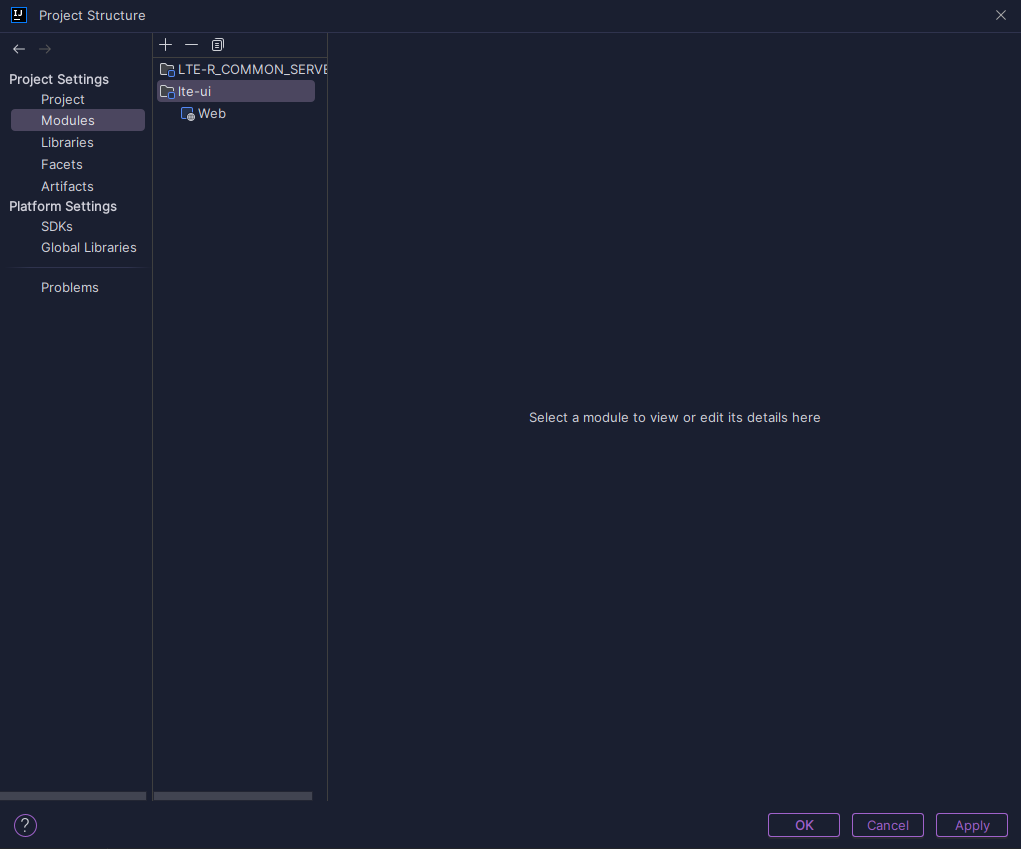Click the Web facet icon
1021x849 pixels.
pyautogui.click(x=188, y=113)
